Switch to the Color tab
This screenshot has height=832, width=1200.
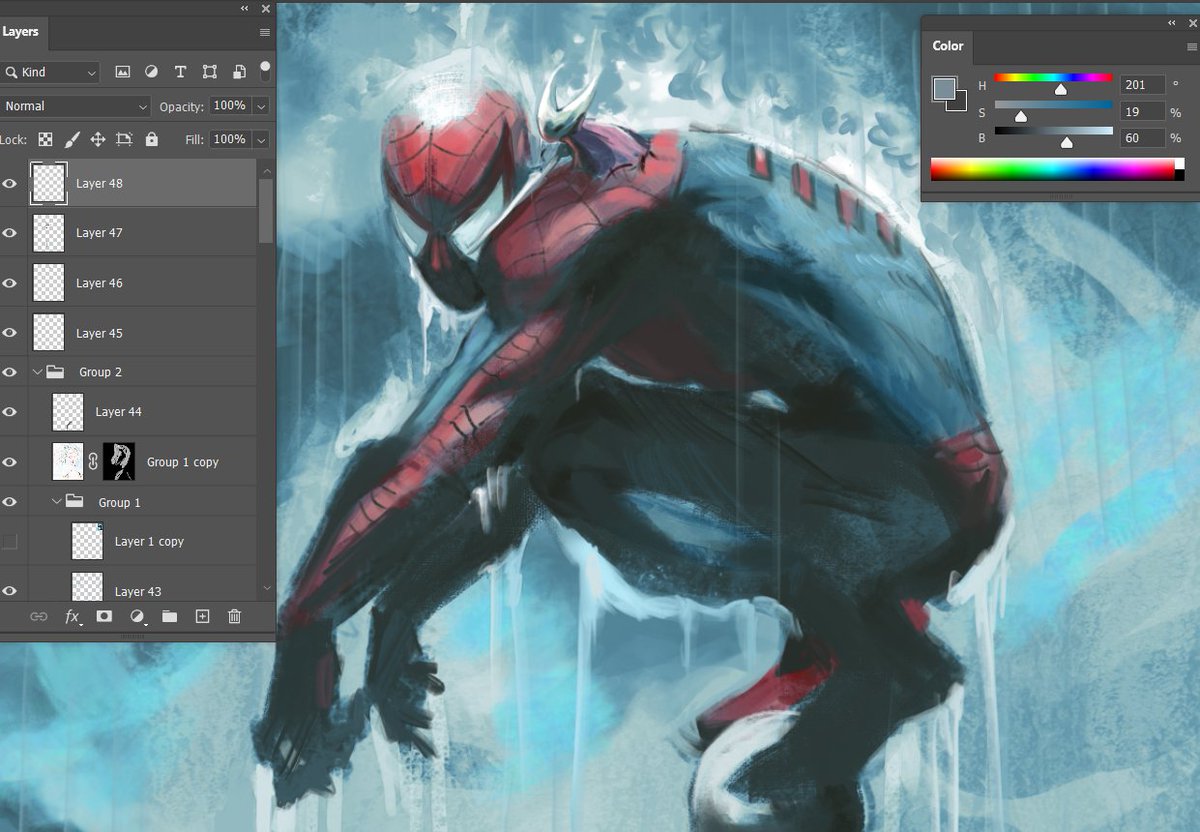pyautogui.click(x=948, y=46)
